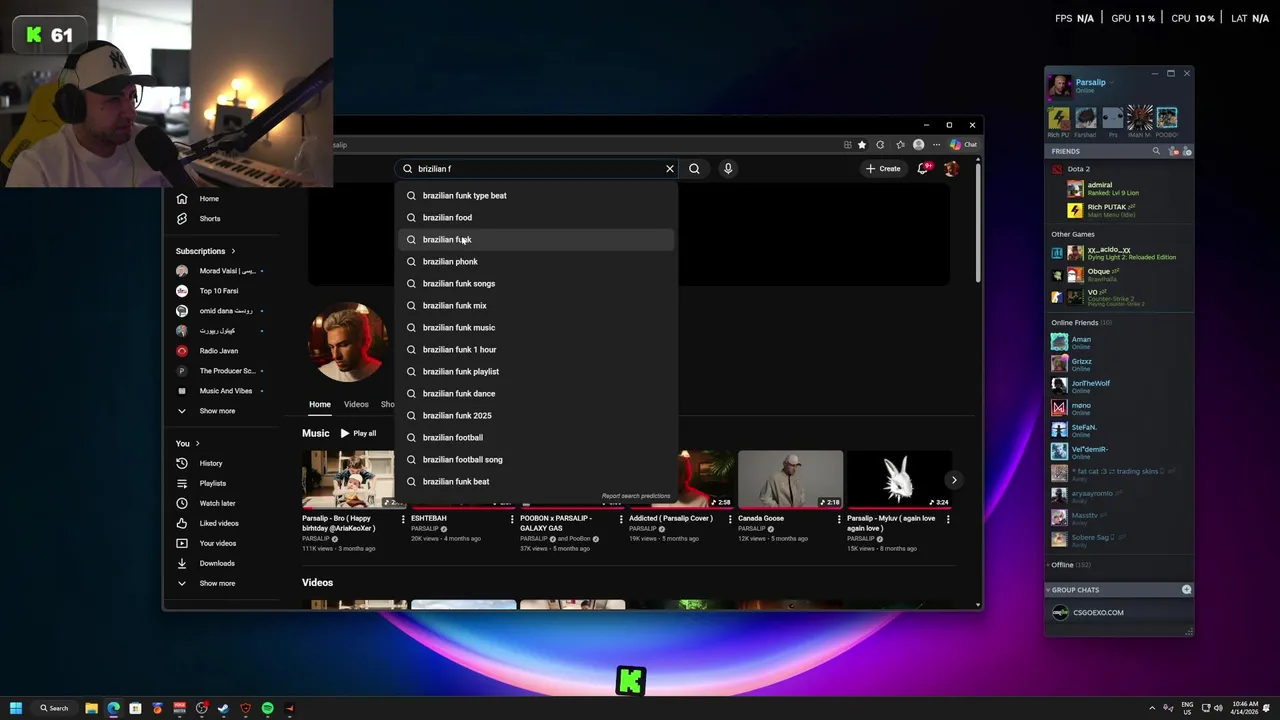Open File Explorer from the taskbar
The image size is (1280, 720).
(91, 708)
